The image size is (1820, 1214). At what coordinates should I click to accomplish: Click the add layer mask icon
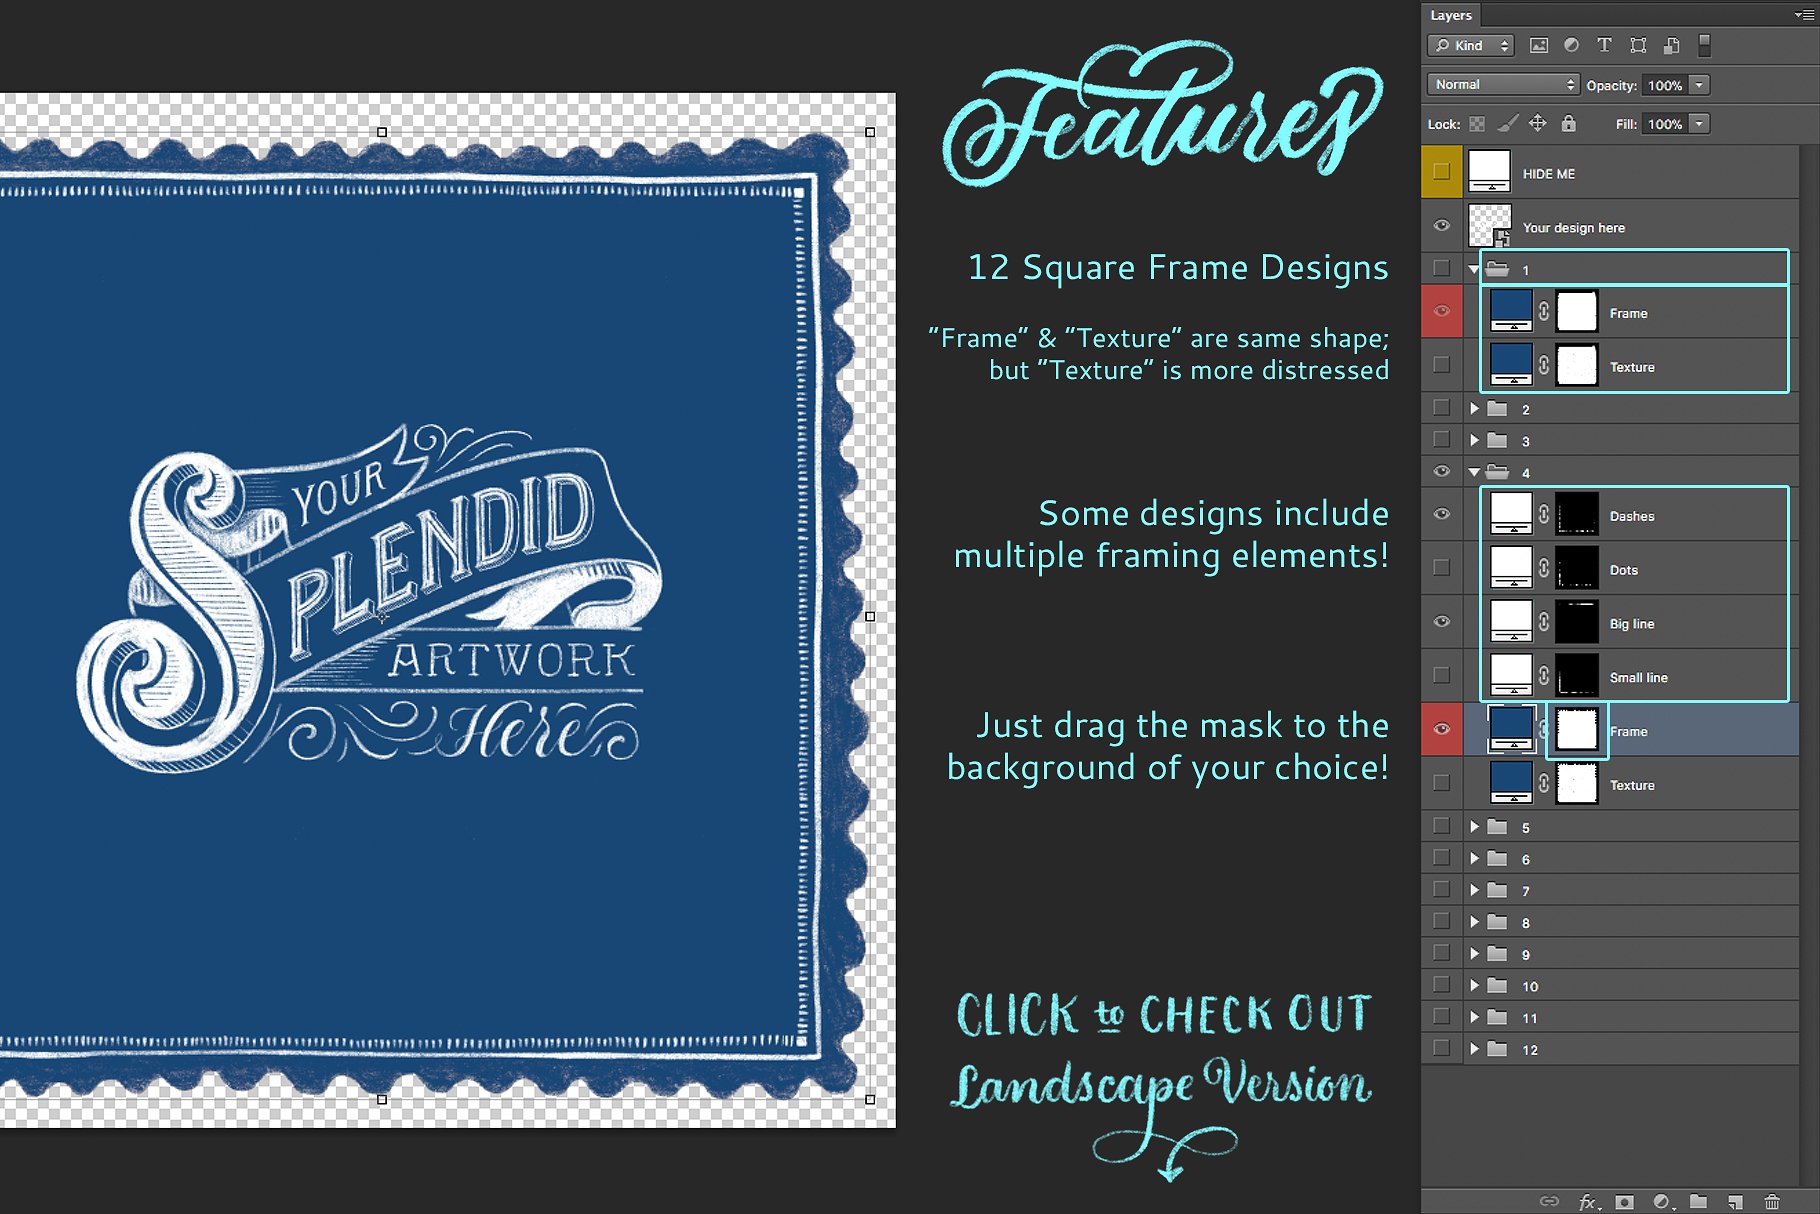[x=1625, y=1201]
